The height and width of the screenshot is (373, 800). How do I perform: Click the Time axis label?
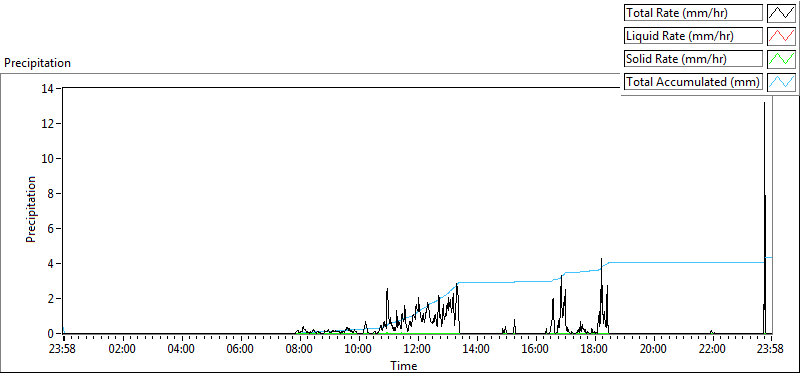pos(404,365)
